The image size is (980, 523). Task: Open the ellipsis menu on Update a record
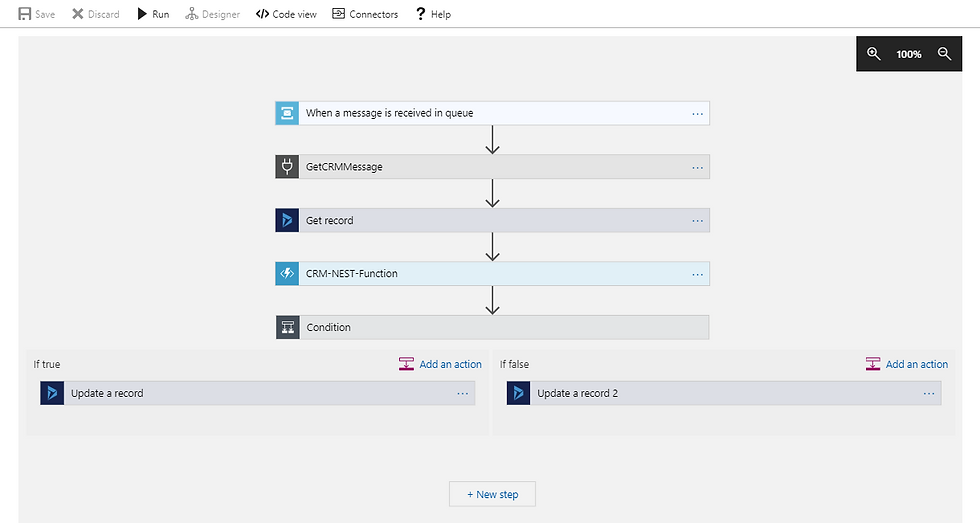pyautogui.click(x=462, y=394)
